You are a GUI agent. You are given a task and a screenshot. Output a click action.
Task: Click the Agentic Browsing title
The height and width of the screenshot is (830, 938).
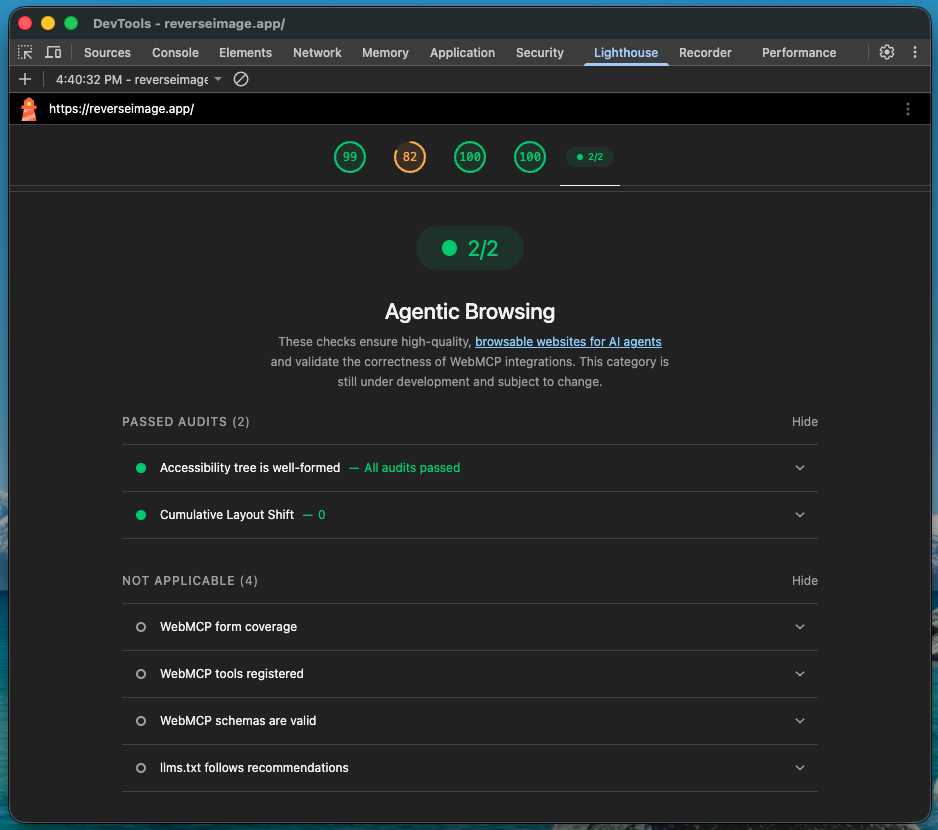(470, 312)
